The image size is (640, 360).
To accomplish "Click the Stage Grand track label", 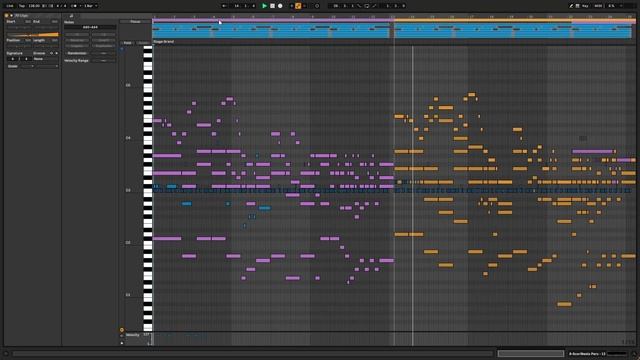I will 164,42.
